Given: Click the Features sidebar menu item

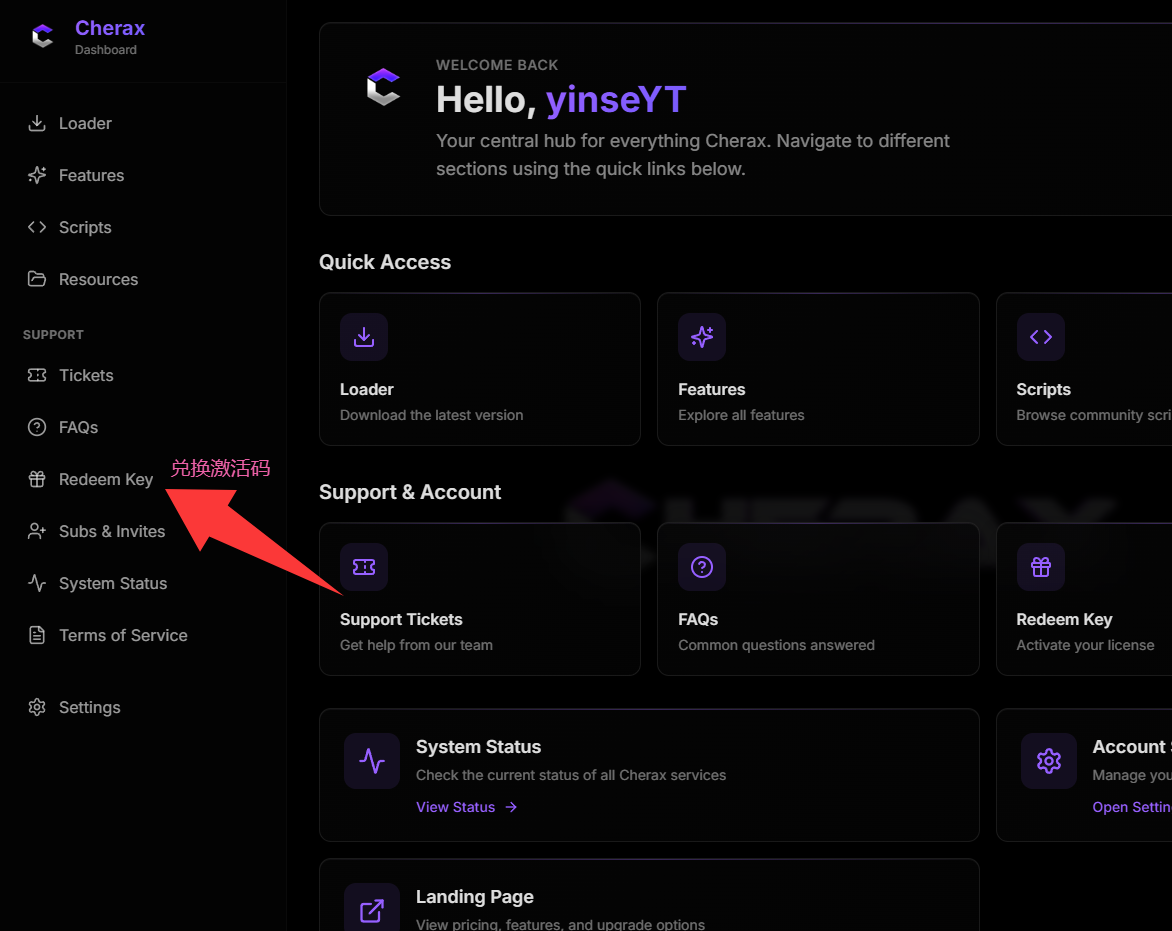Looking at the screenshot, I should click(x=91, y=176).
